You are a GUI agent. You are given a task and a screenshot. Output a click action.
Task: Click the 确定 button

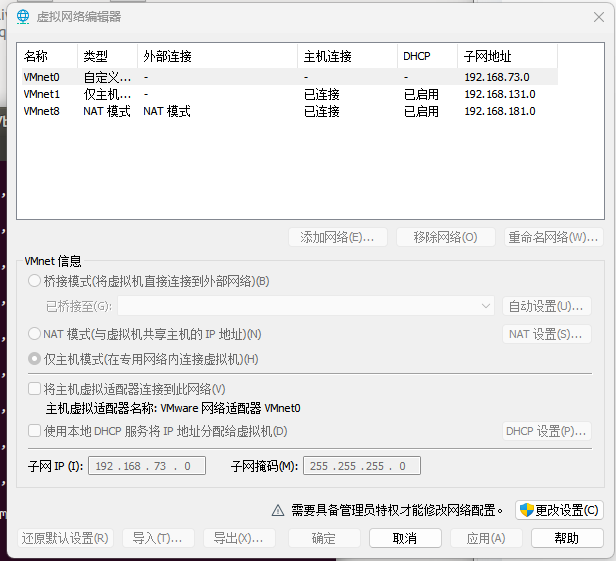pyautogui.click(x=324, y=538)
